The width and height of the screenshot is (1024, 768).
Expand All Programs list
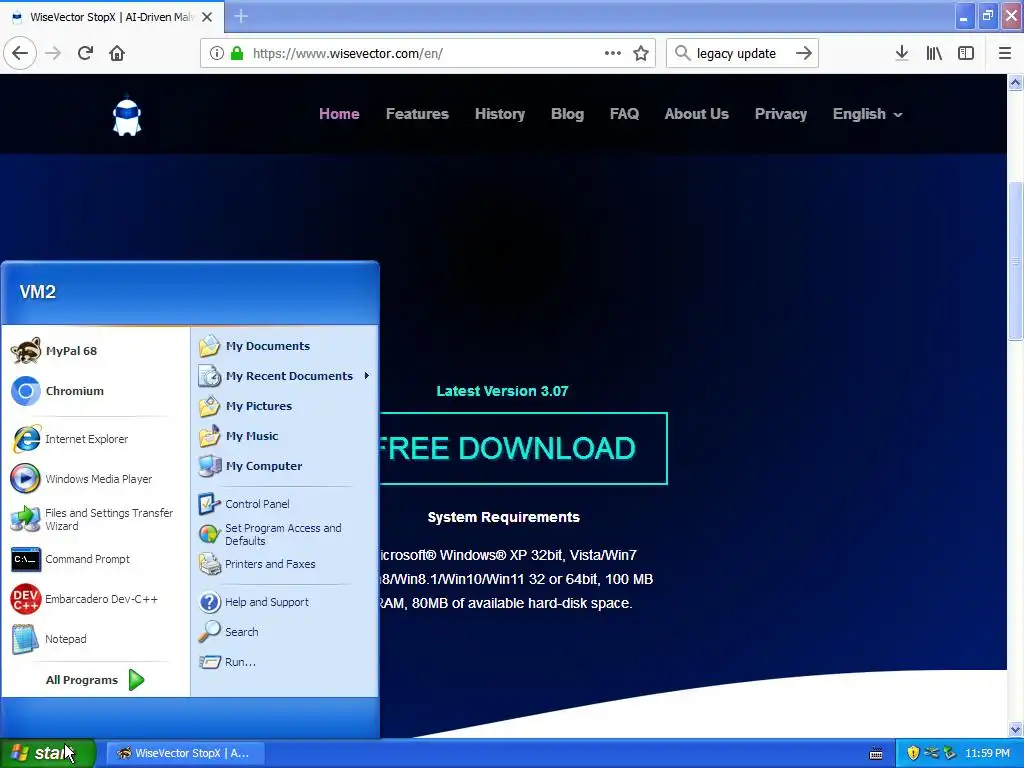[x=95, y=680]
